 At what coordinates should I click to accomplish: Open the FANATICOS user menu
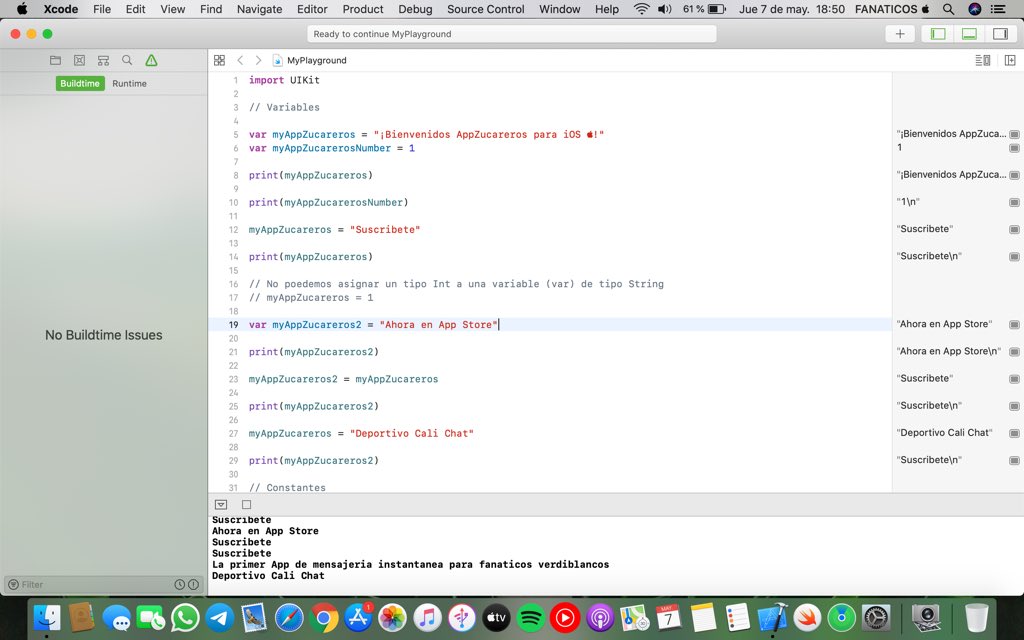891,9
